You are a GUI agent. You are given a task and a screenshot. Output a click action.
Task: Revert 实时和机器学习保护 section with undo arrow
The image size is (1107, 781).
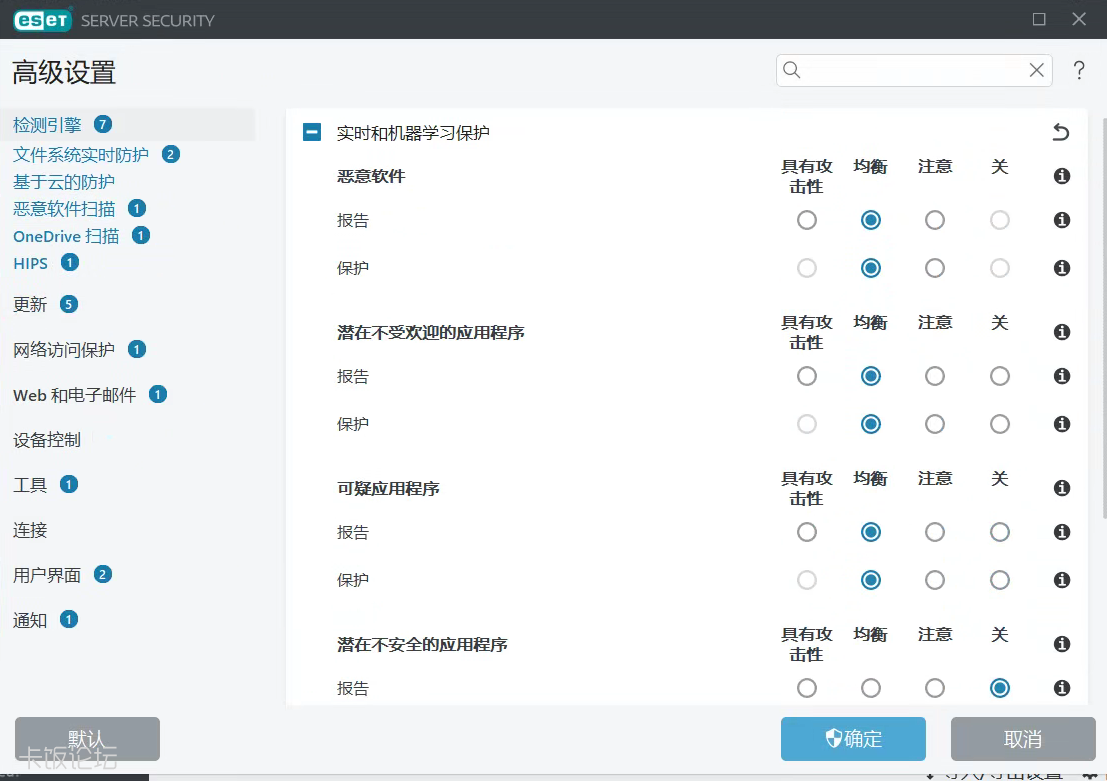[1060, 132]
